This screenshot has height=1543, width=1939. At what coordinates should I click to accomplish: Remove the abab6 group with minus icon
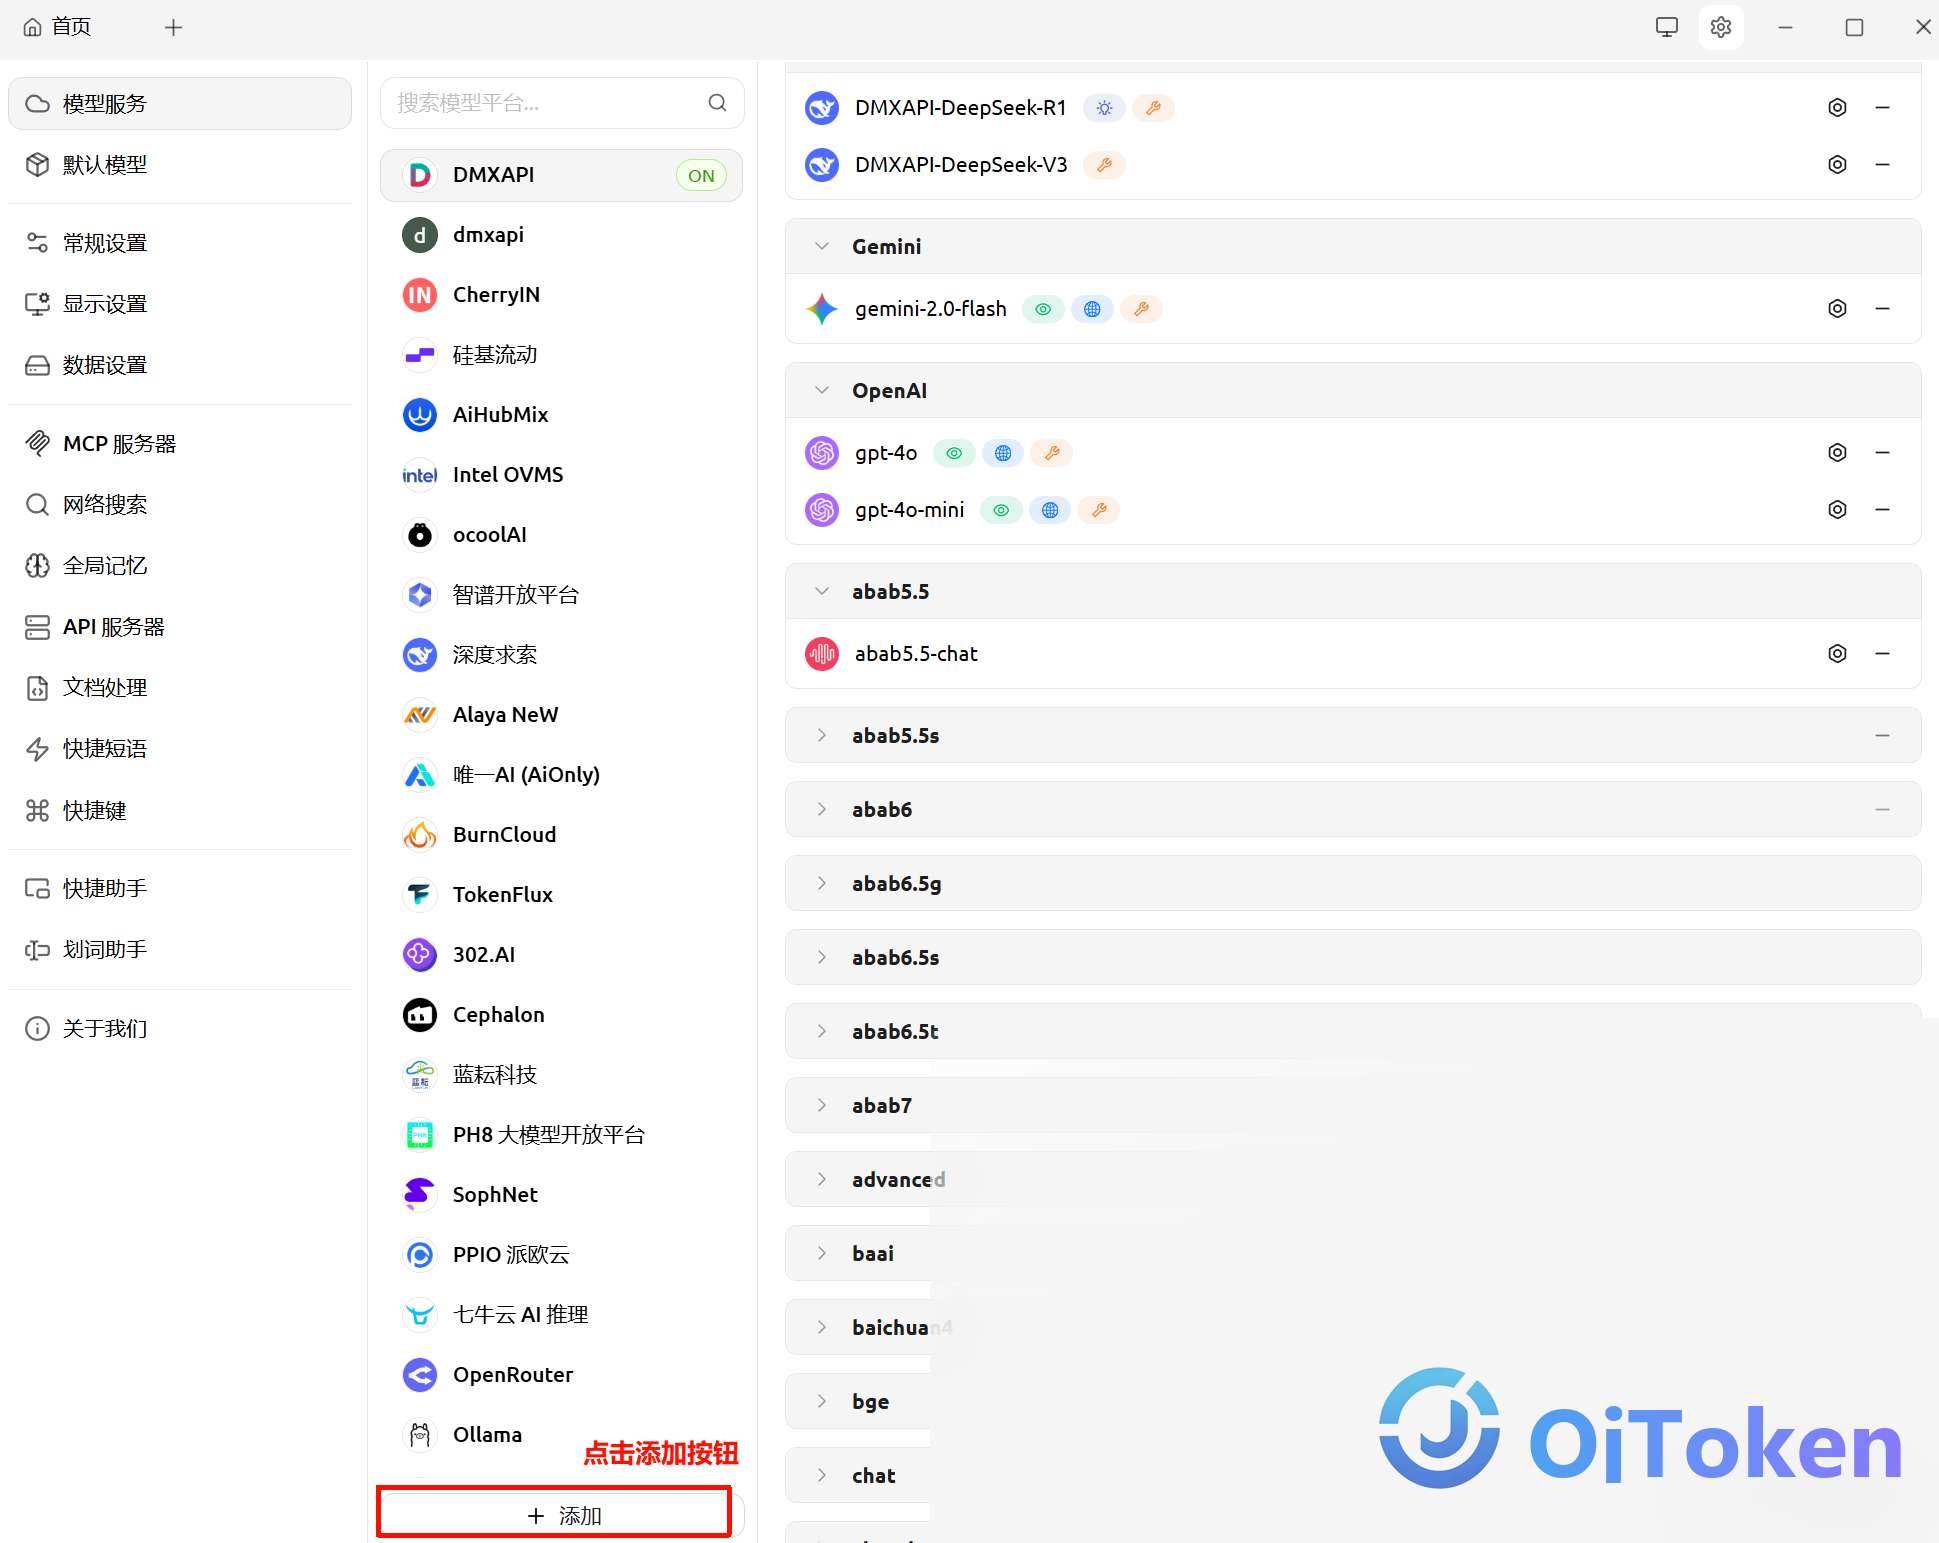coord(1882,810)
